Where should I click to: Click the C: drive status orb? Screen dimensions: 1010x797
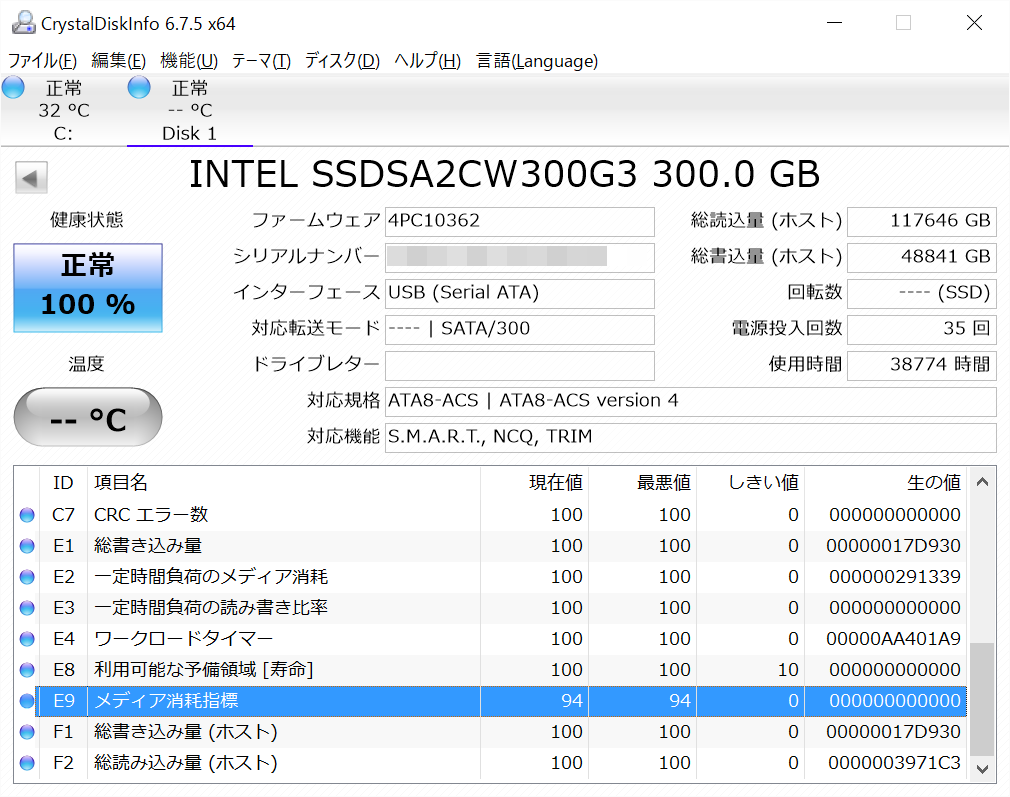click(14, 88)
